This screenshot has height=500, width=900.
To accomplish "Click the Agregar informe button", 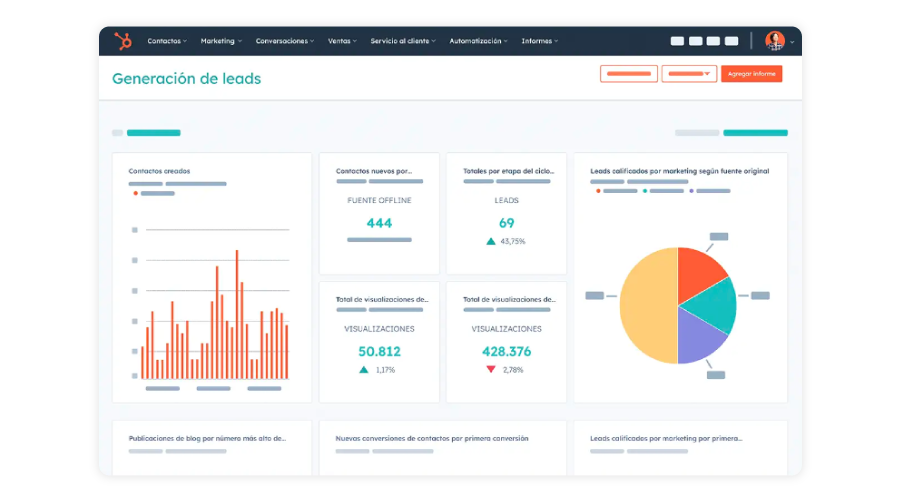I will pyautogui.click(x=751, y=74).
